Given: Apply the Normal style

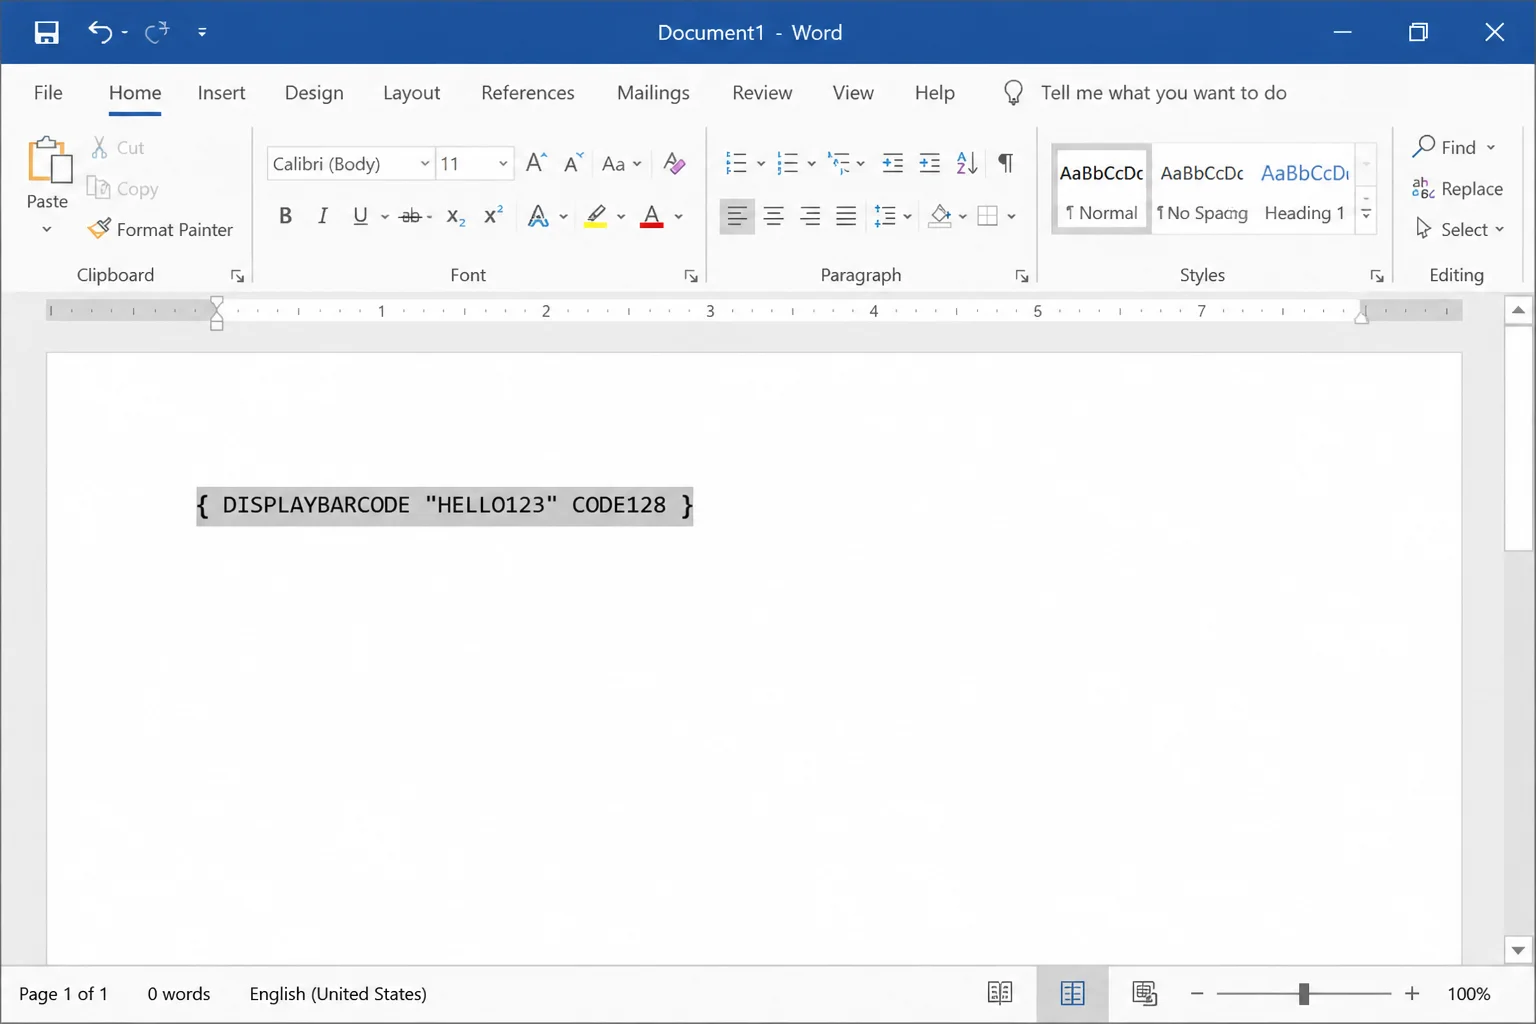Looking at the screenshot, I should point(1101,190).
